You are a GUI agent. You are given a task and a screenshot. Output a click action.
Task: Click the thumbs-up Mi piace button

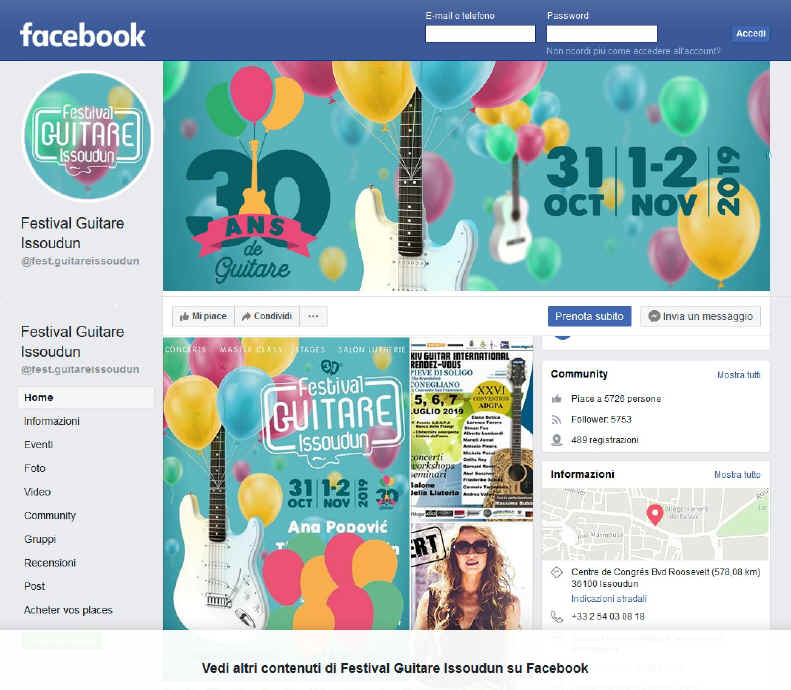203,316
